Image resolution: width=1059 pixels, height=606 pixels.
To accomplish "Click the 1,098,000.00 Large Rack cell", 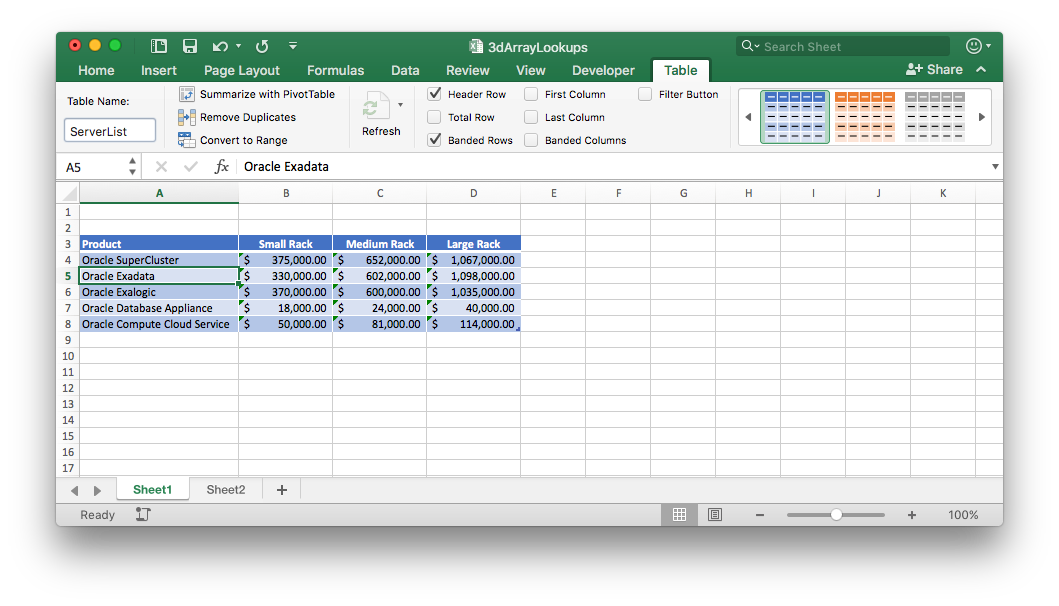I will click(x=473, y=276).
